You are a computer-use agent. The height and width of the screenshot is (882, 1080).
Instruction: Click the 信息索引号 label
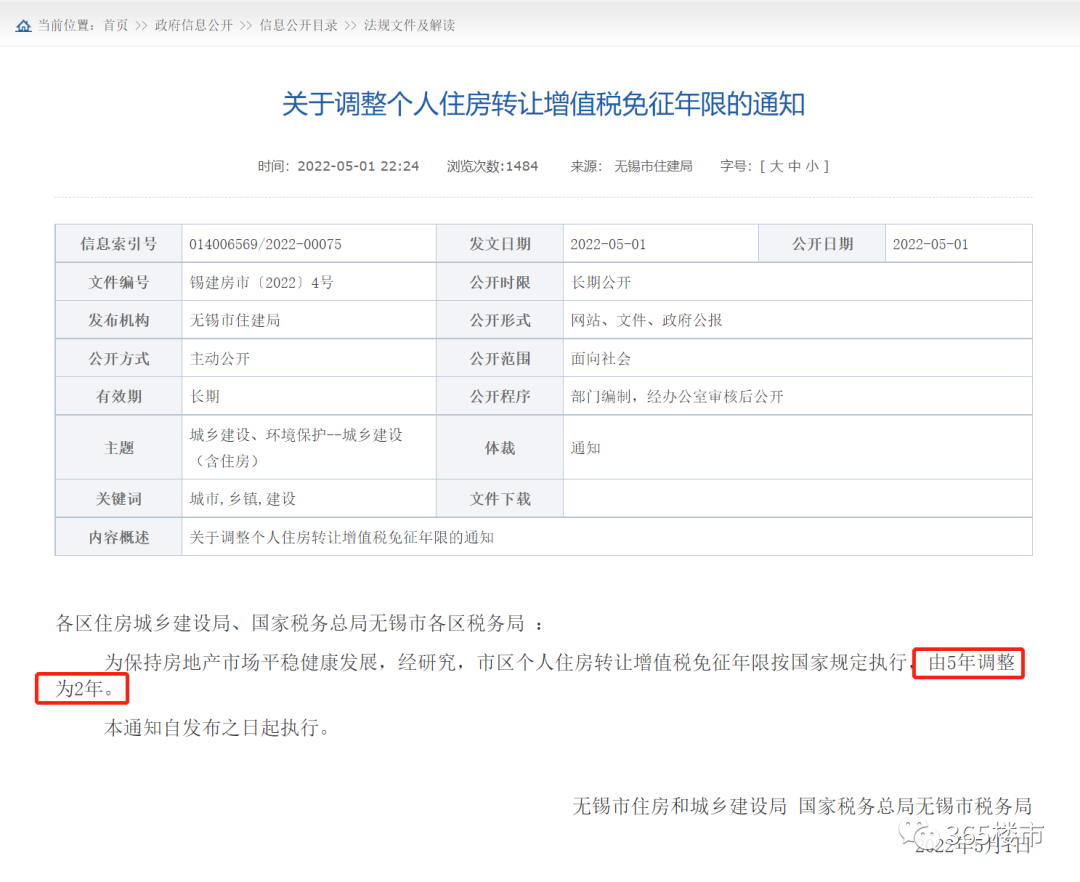tap(118, 244)
